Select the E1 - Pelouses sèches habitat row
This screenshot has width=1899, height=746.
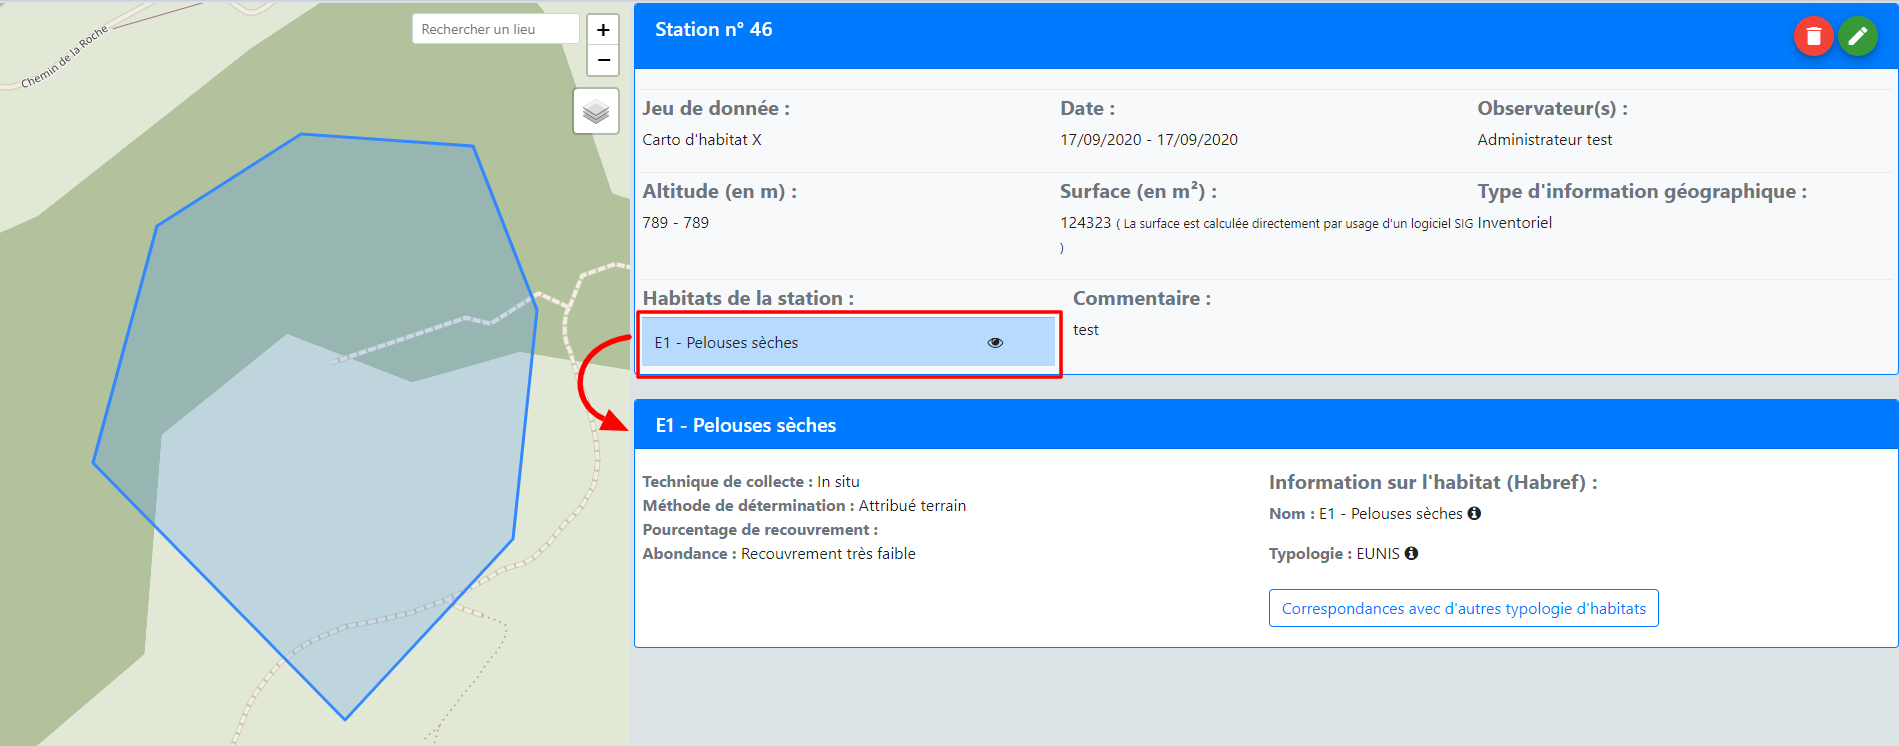click(x=848, y=343)
